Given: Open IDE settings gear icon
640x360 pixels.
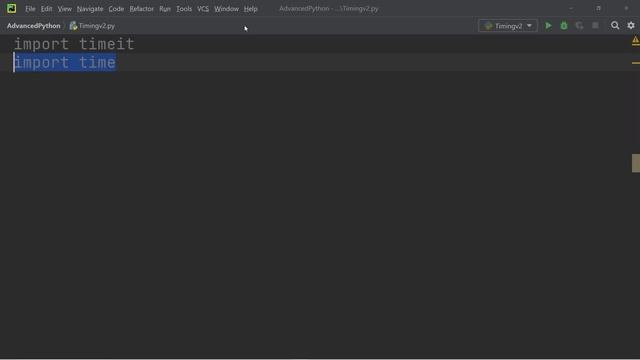Looking at the screenshot, I should [x=631, y=26].
